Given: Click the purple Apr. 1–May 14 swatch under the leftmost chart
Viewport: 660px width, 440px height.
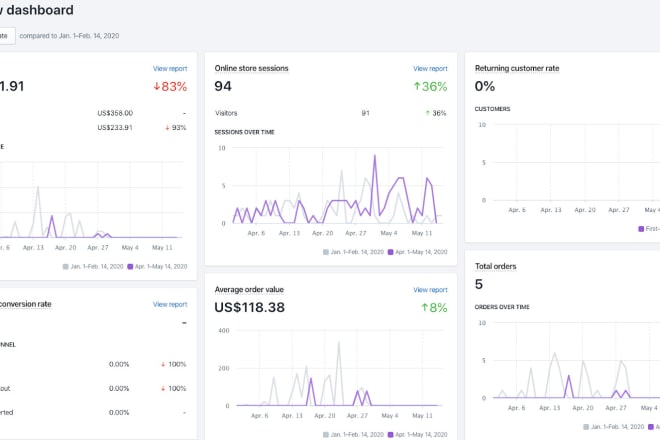Looking at the screenshot, I should click(x=130, y=267).
